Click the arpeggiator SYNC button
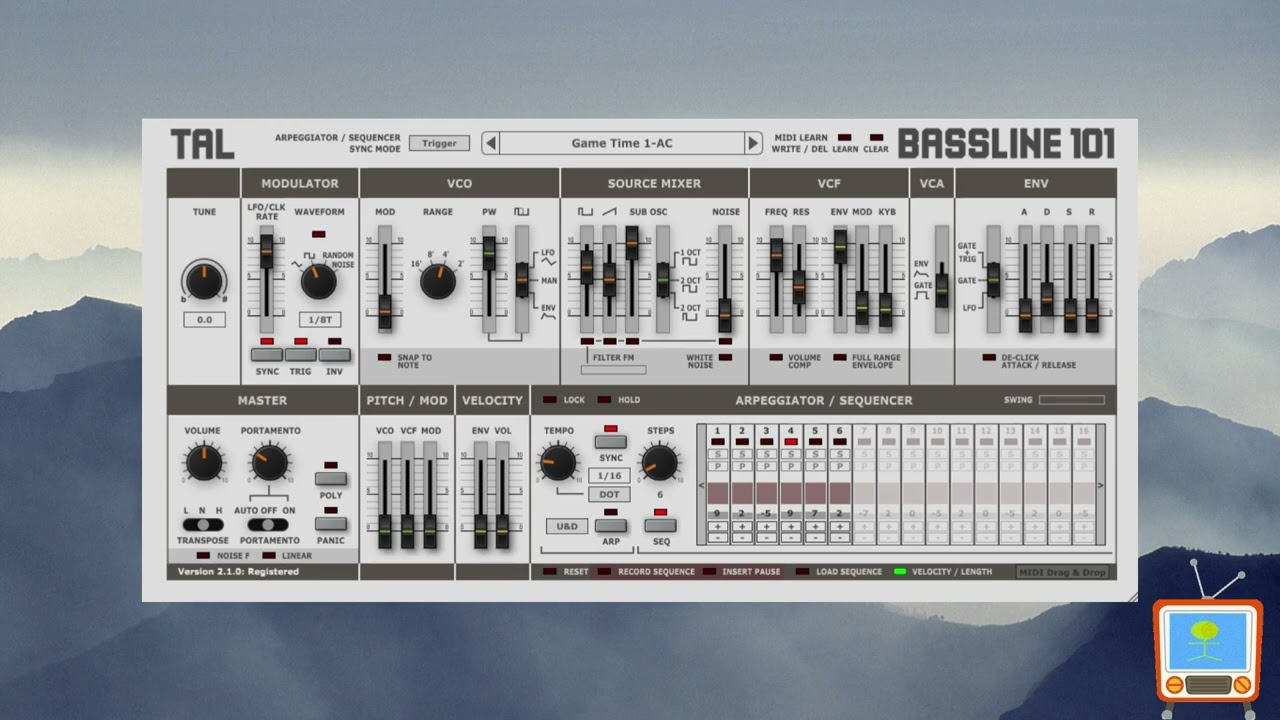Image resolution: width=1280 pixels, height=720 pixels. coord(610,441)
